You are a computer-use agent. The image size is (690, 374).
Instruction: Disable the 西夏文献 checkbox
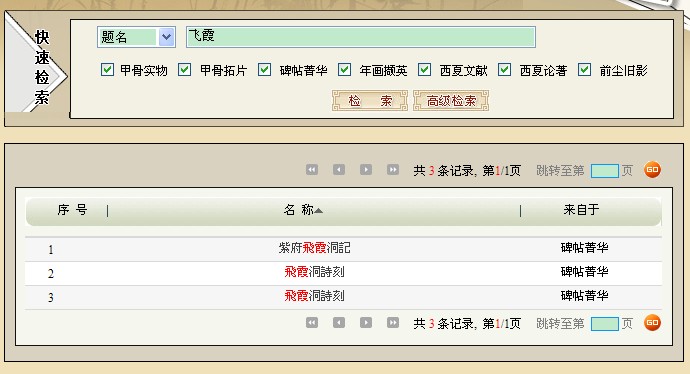click(424, 70)
